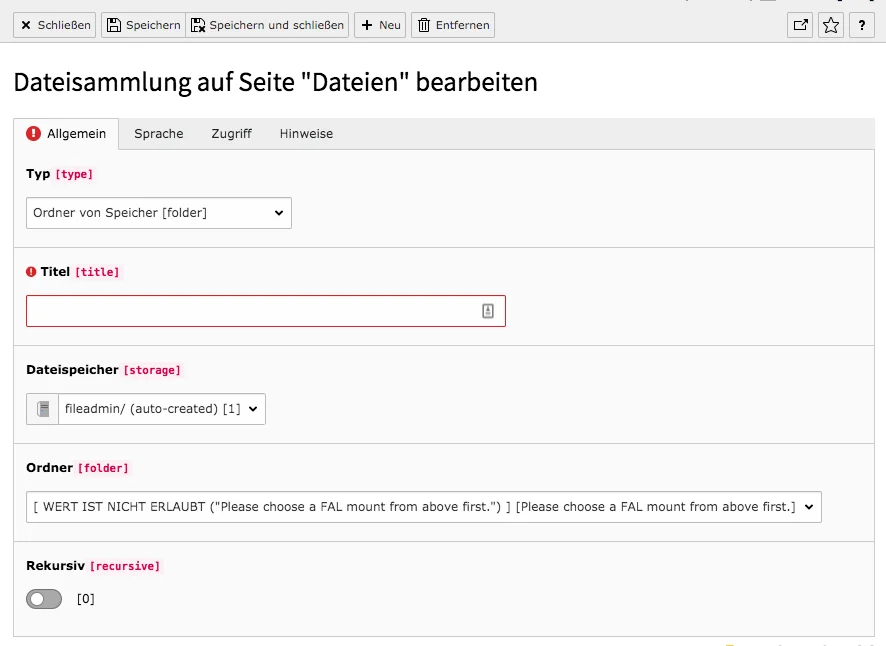Toggle the Rekursiv switch

[44, 599]
